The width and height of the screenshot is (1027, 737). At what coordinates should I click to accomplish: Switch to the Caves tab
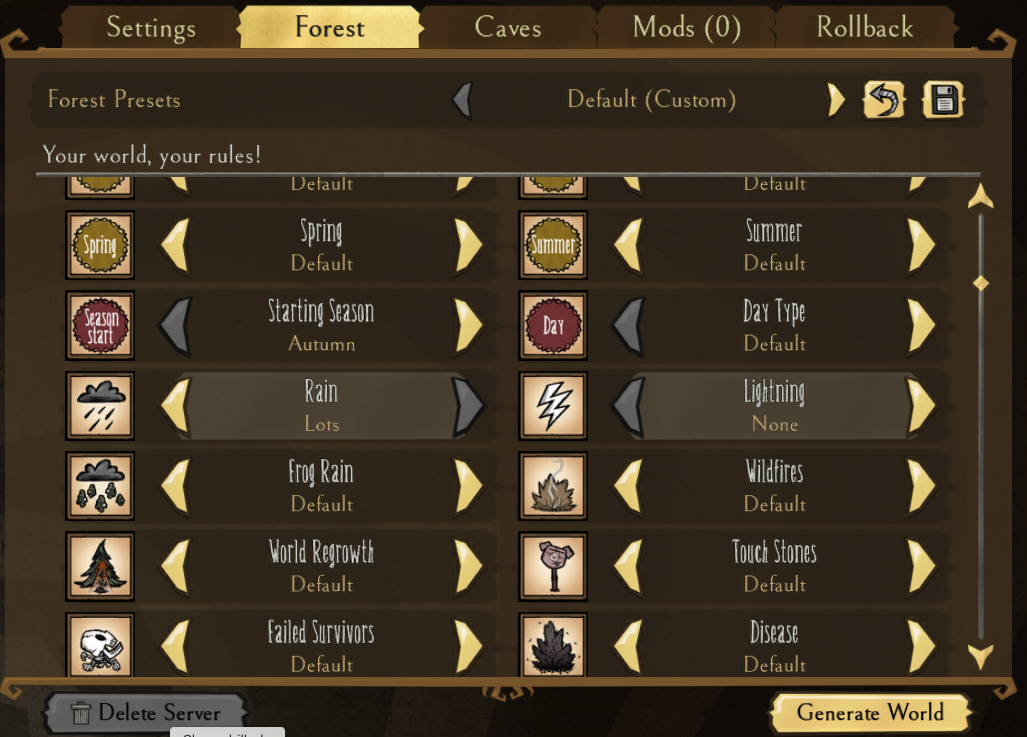[508, 28]
